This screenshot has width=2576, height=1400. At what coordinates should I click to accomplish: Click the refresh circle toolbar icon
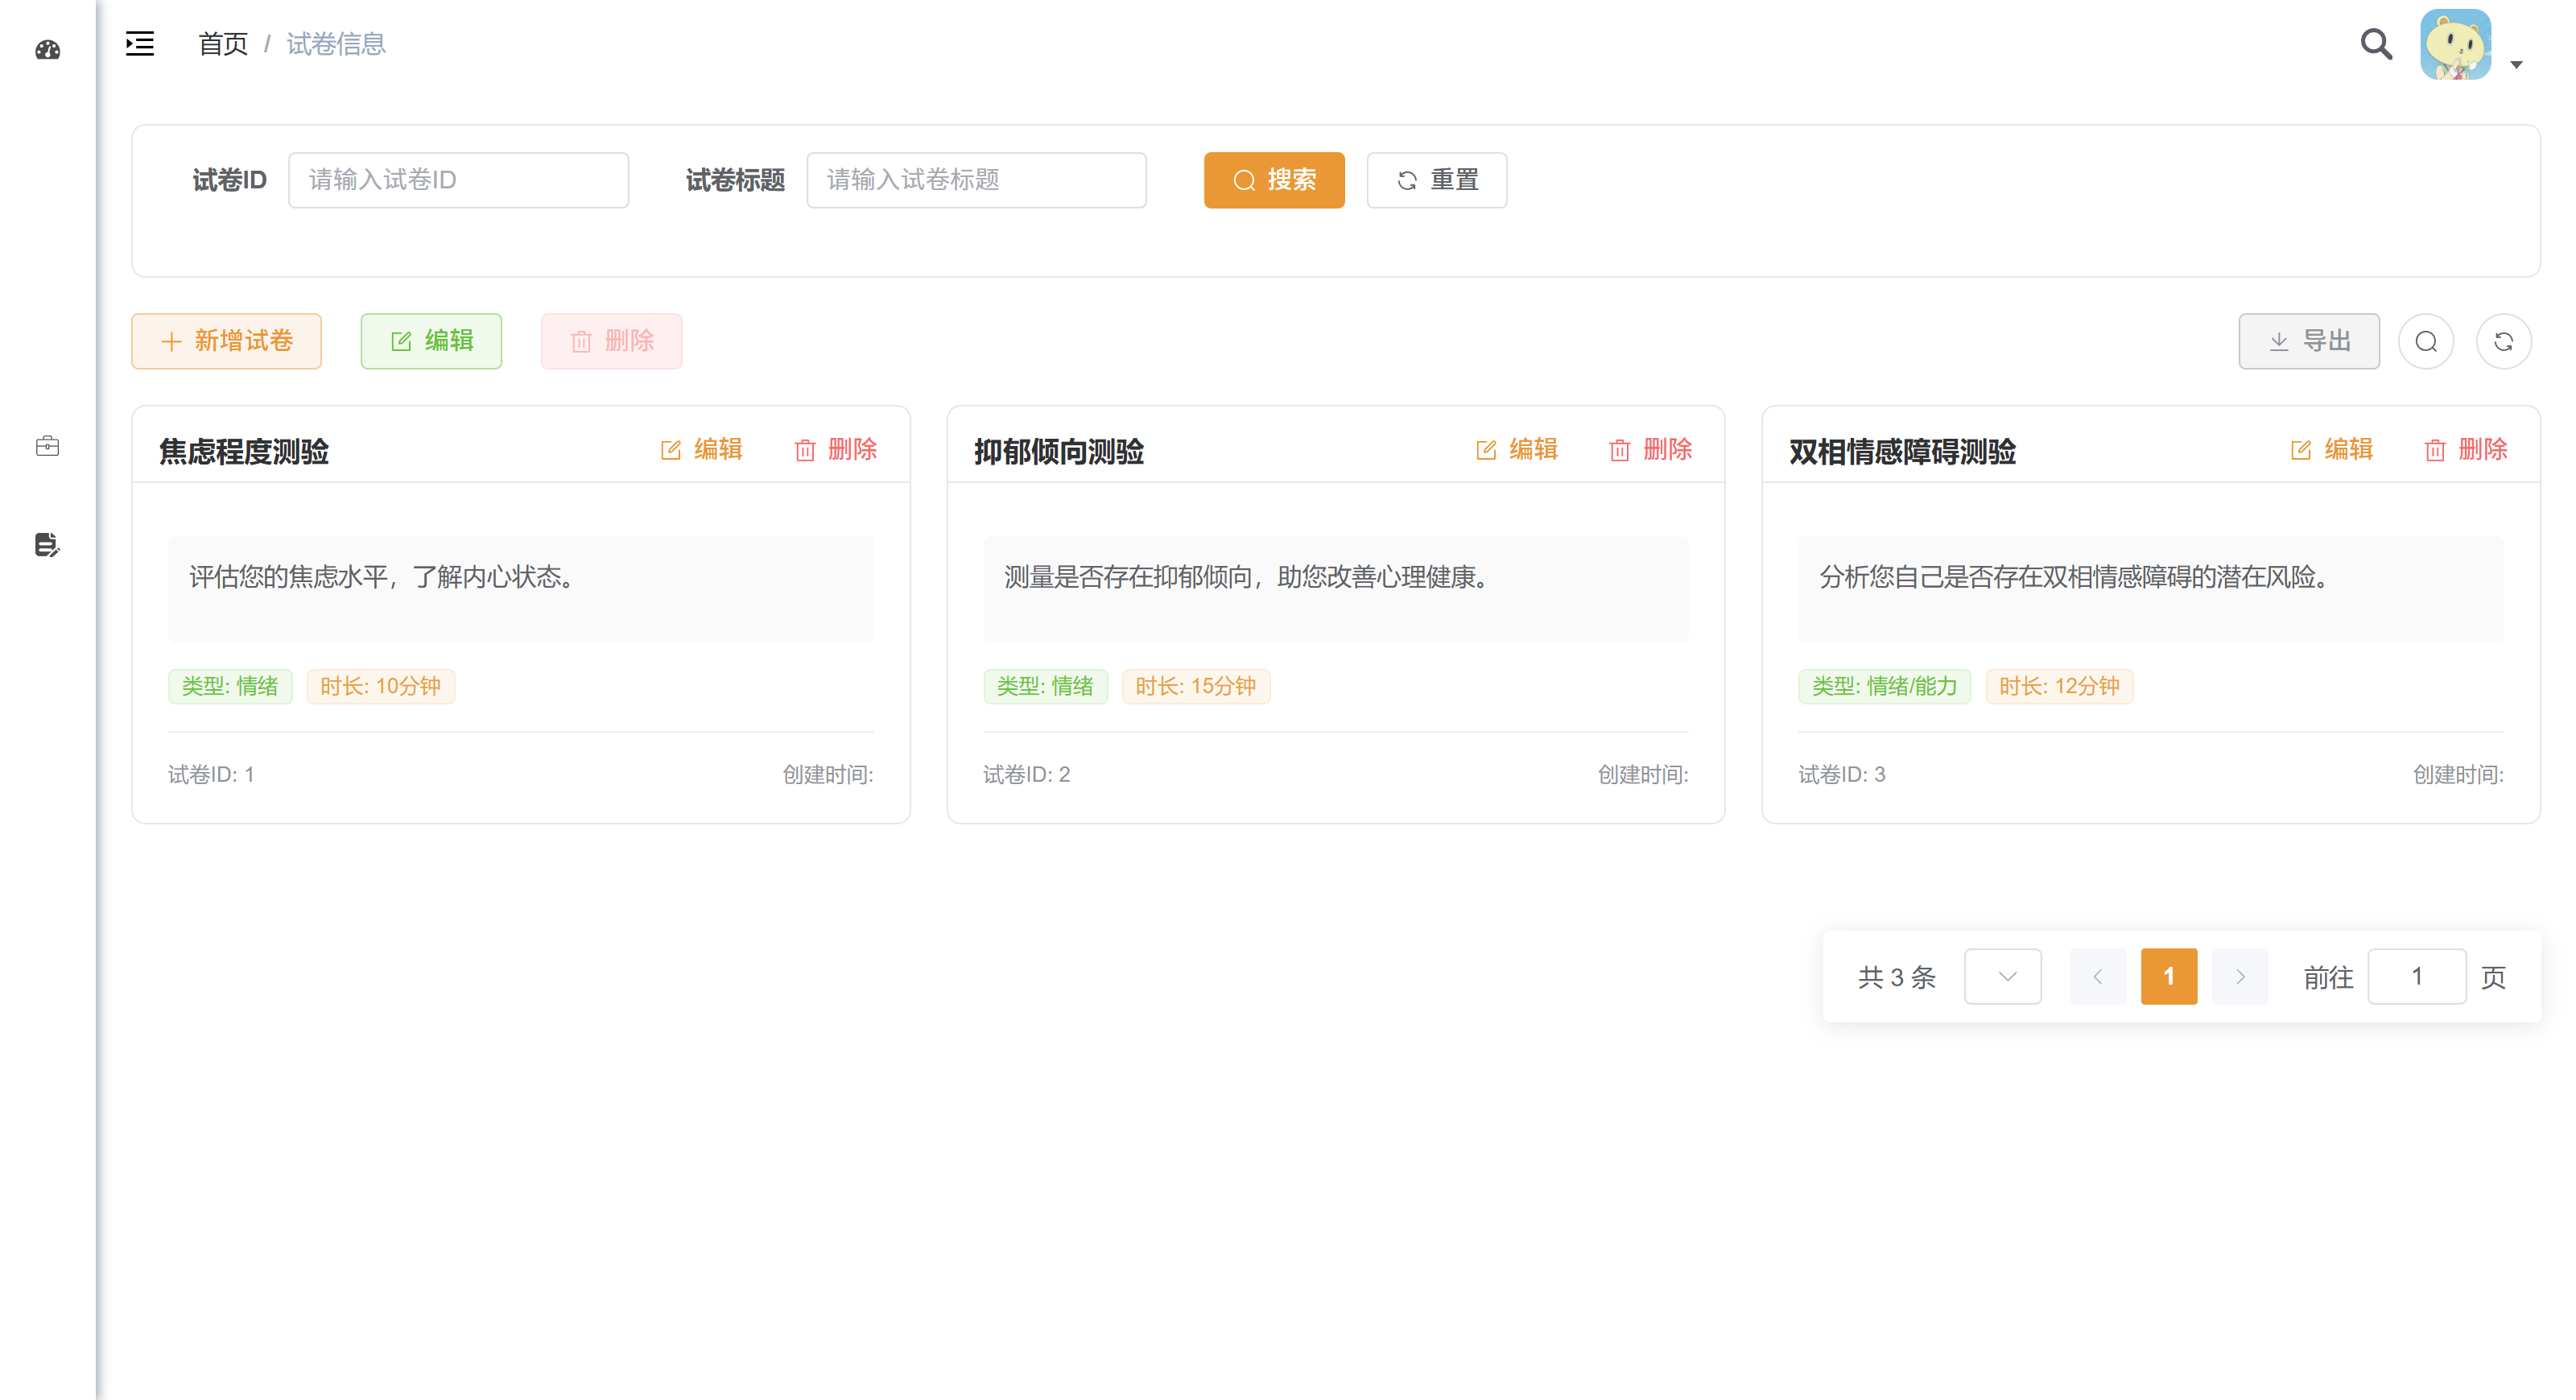pos(2503,342)
